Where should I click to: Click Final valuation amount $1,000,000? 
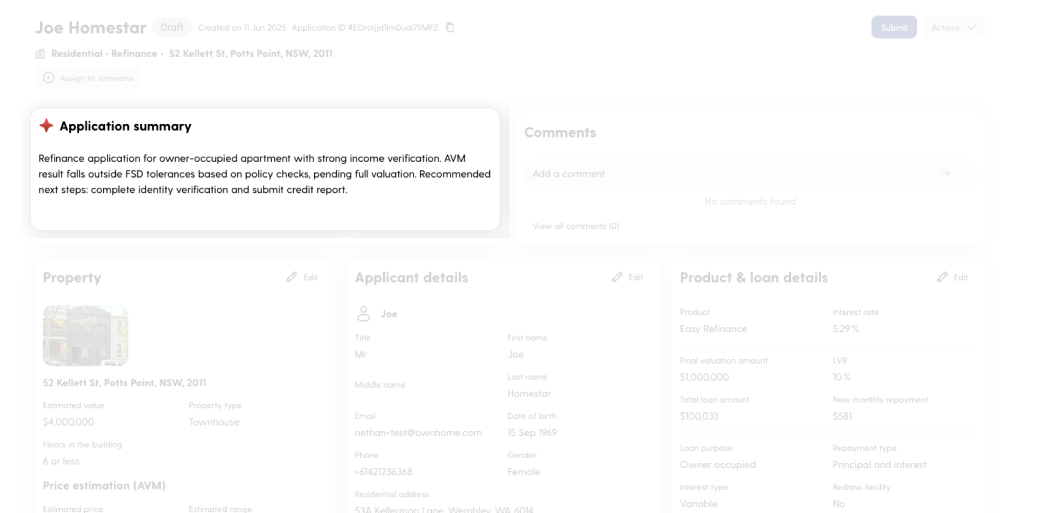pyautogui.click(x=704, y=377)
